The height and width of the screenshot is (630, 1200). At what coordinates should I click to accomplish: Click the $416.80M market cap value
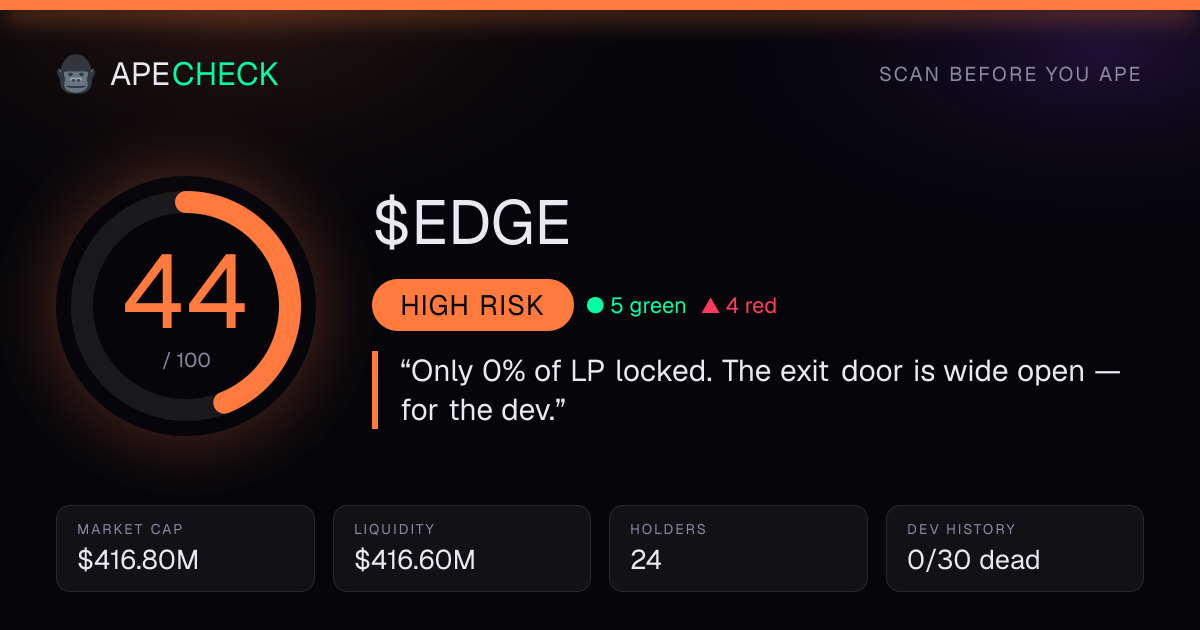tap(138, 560)
